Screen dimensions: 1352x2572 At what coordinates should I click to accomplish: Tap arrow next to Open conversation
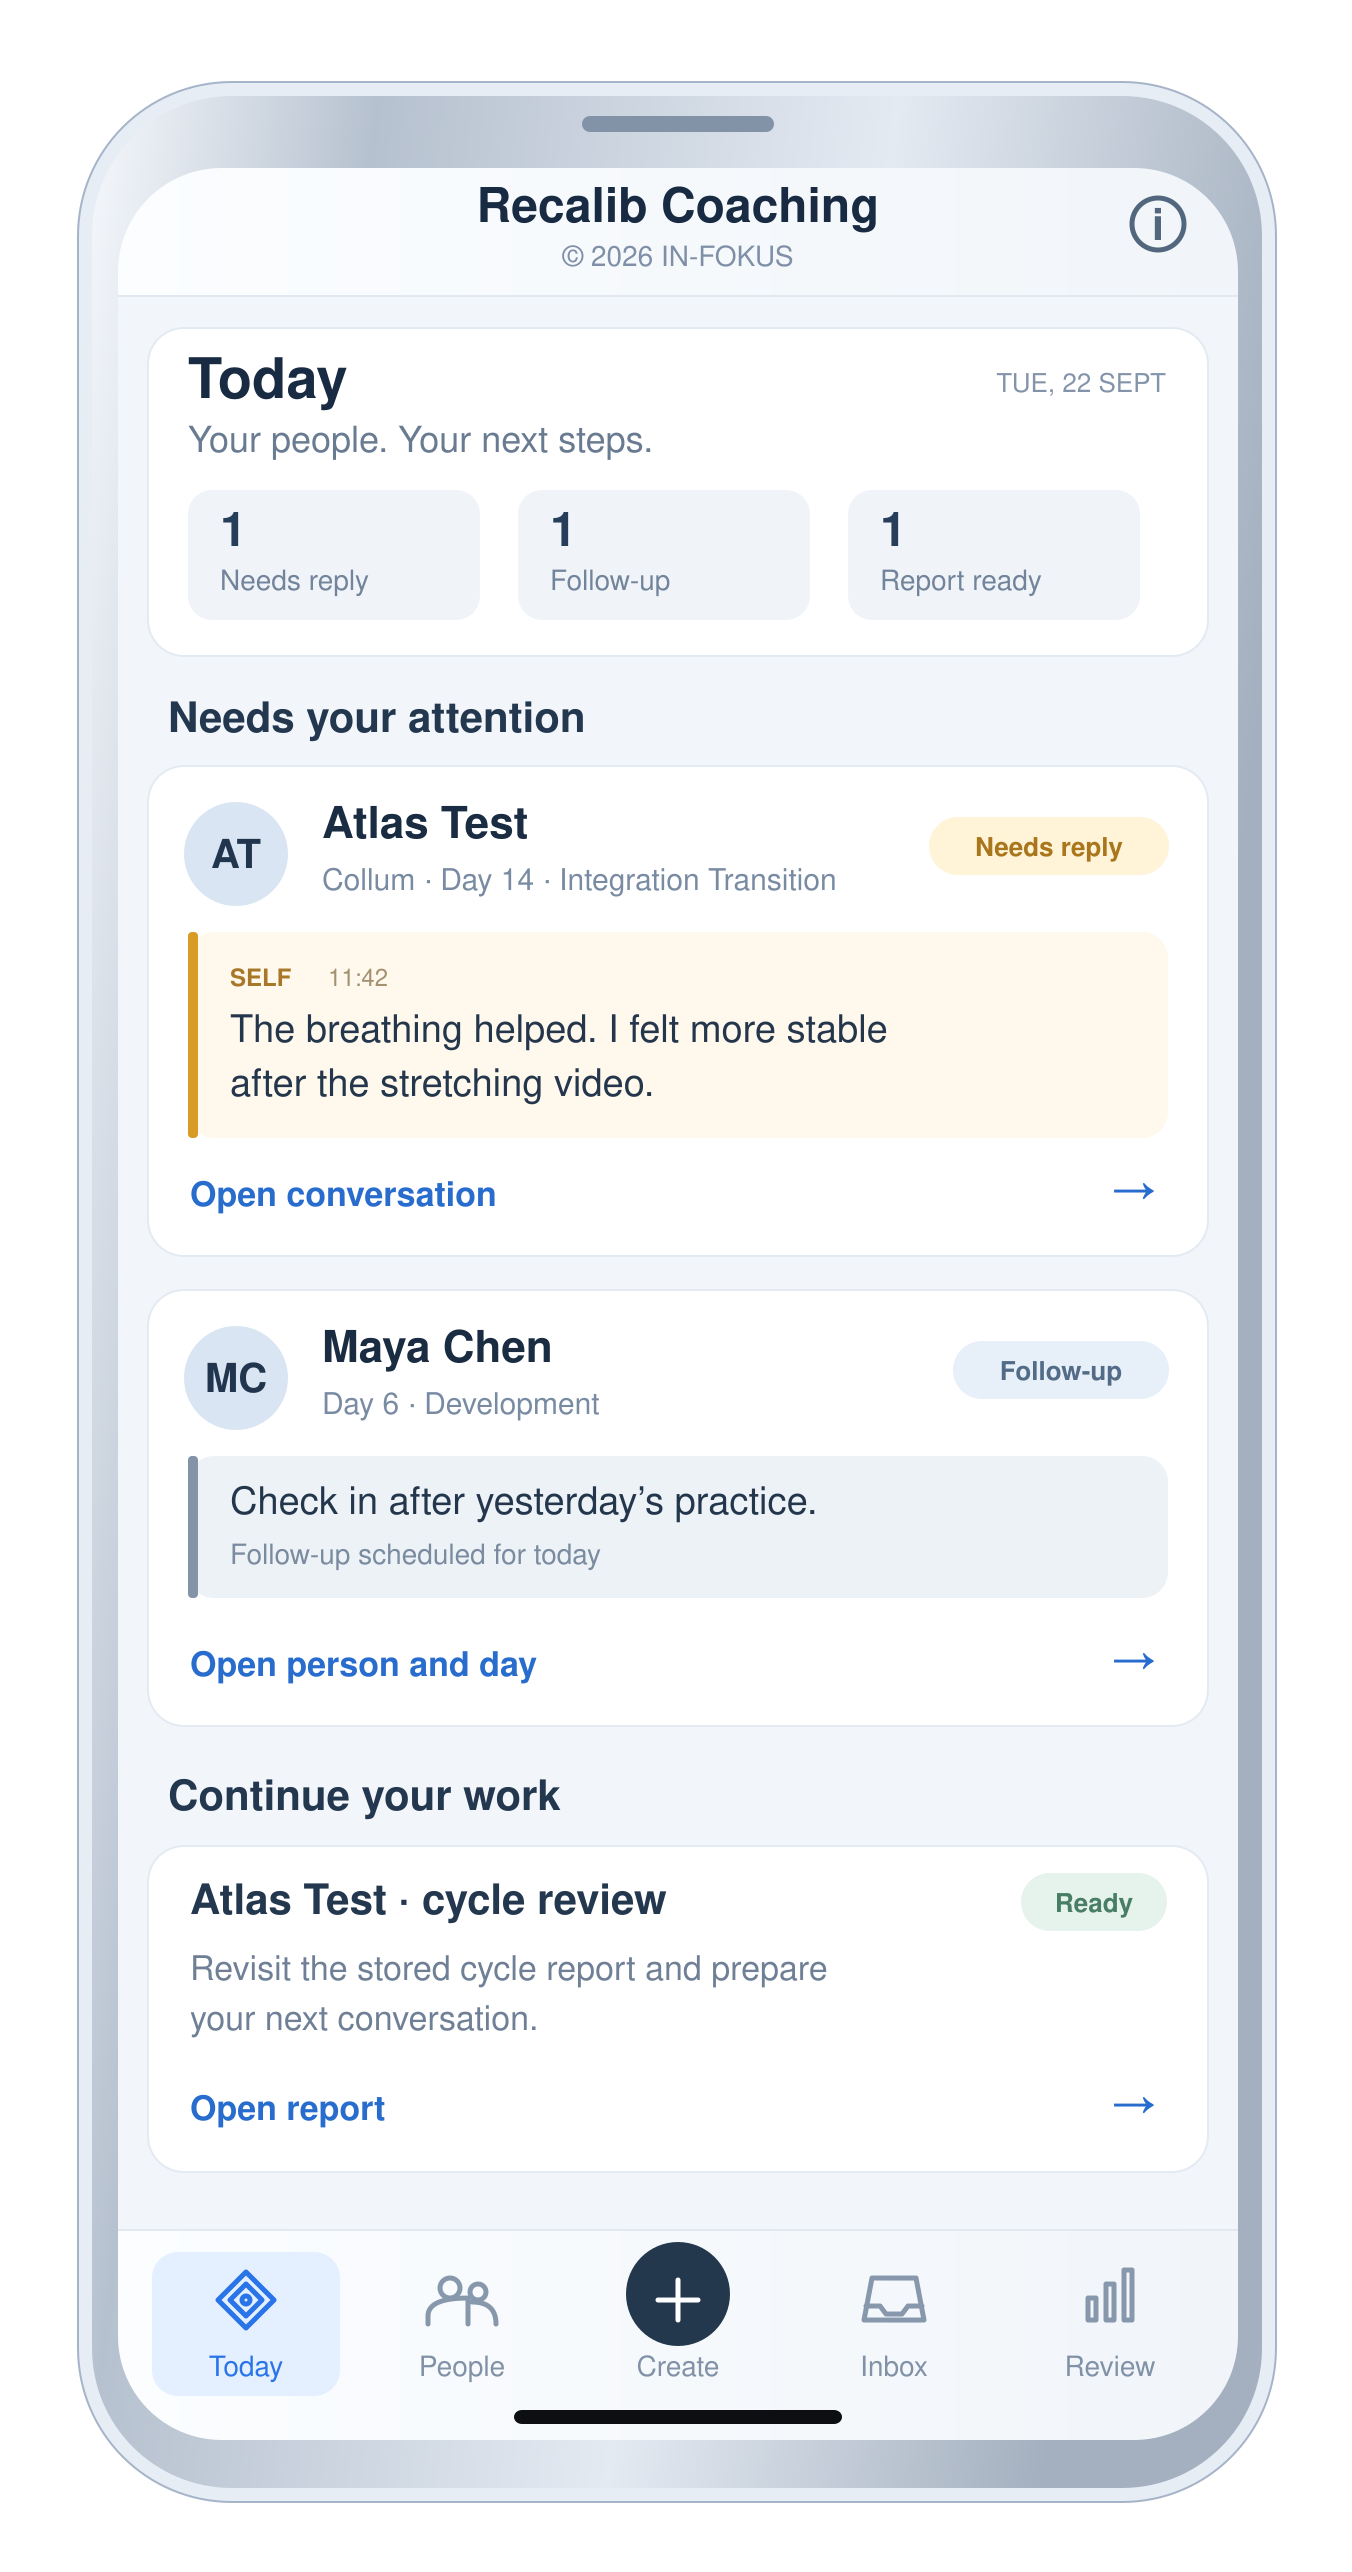pyautogui.click(x=1134, y=1191)
